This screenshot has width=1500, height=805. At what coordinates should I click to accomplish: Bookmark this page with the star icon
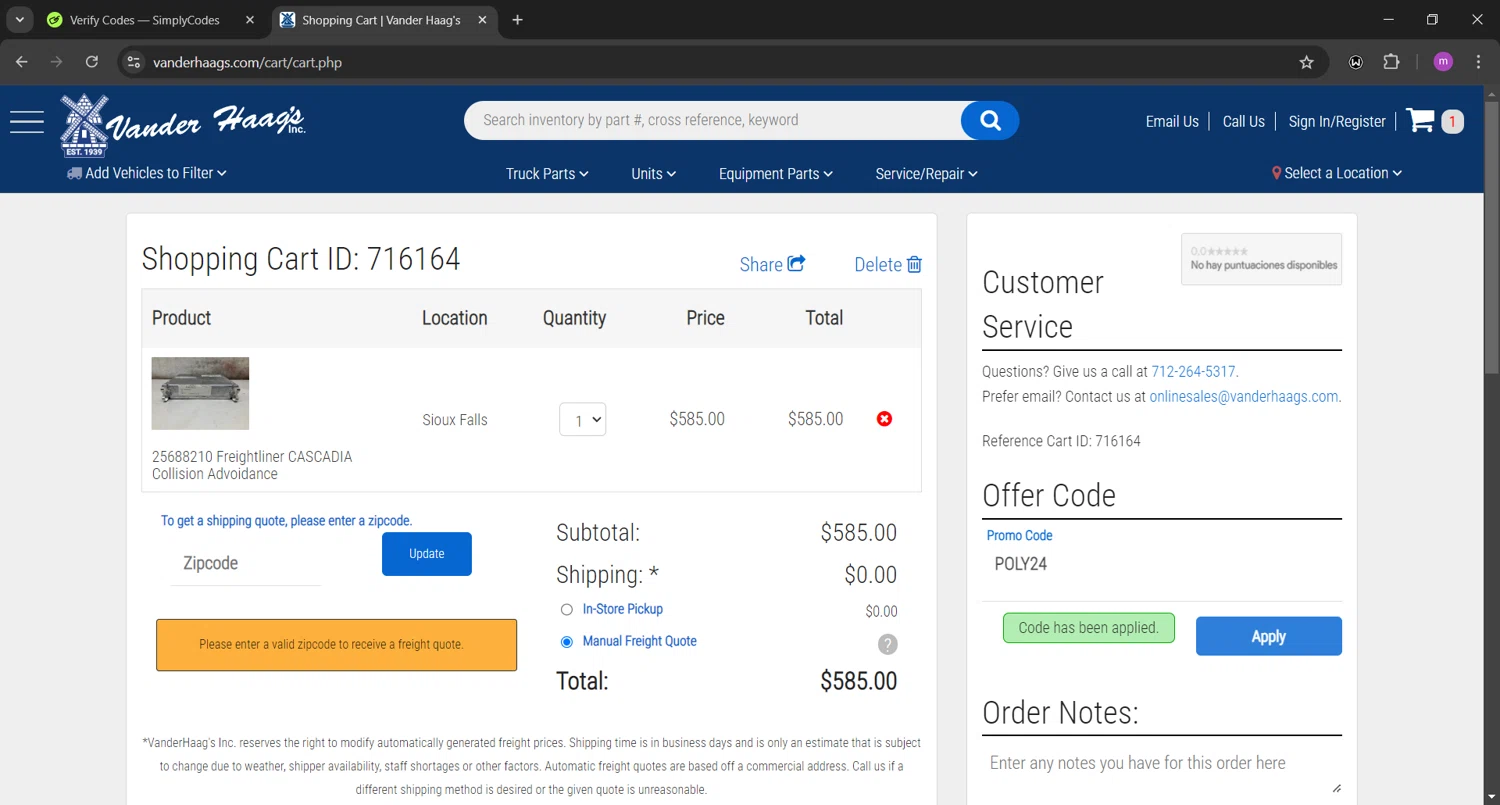pos(1306,62)
